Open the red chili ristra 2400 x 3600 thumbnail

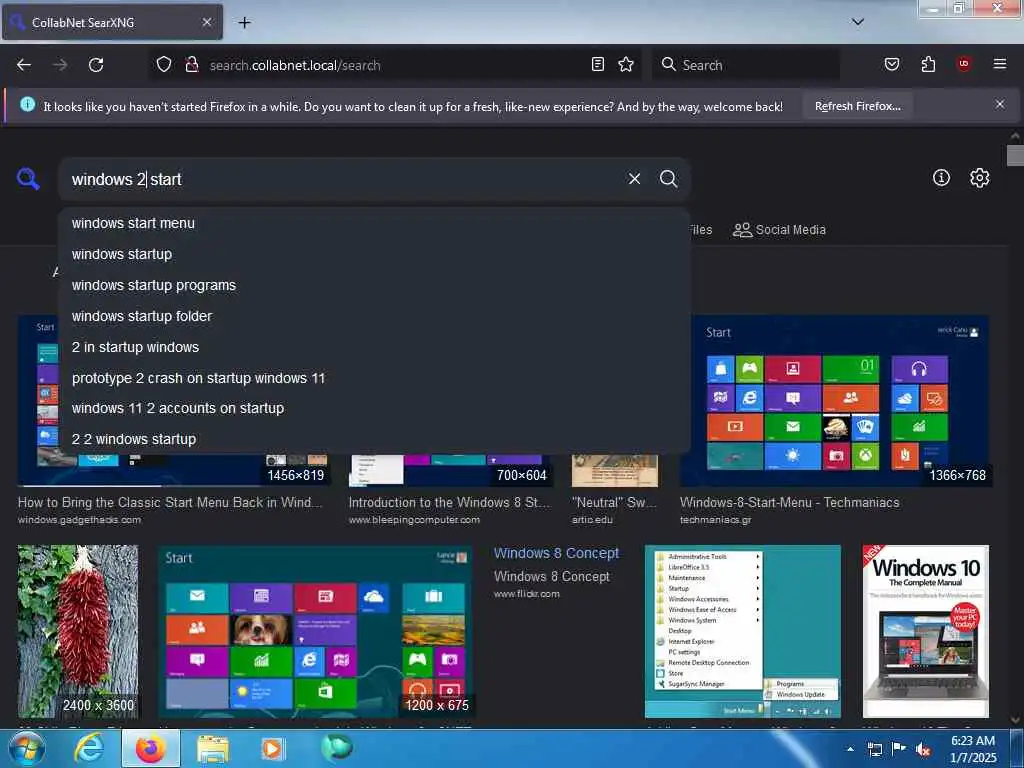point(78,632)
